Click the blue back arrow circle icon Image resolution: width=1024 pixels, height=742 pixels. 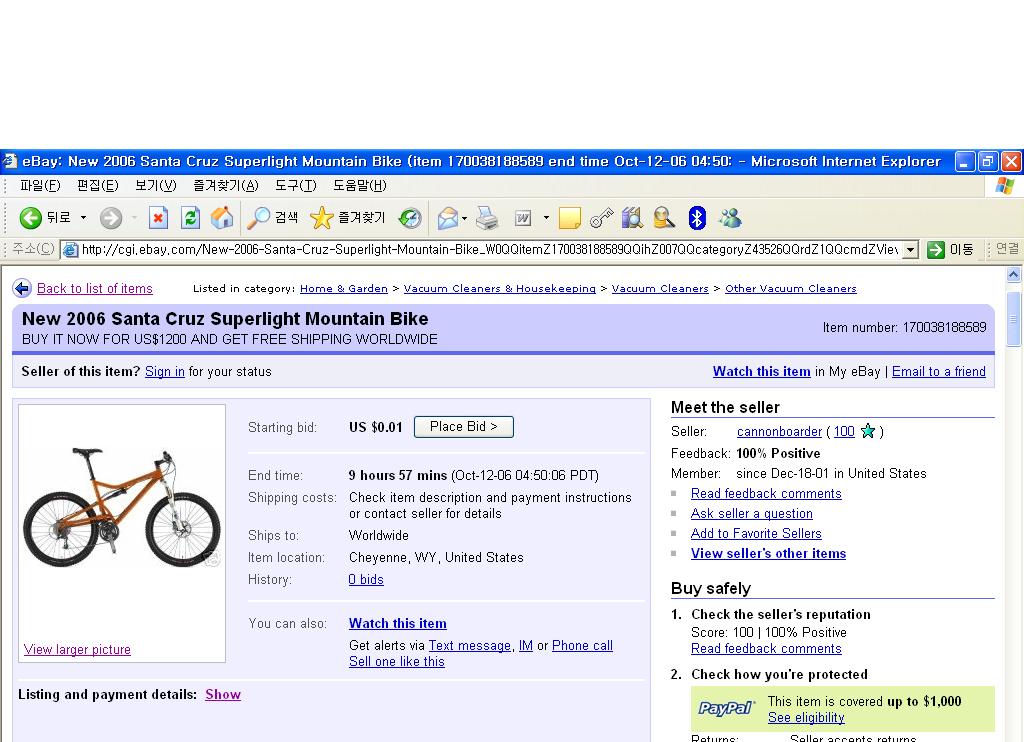point(22,288)
